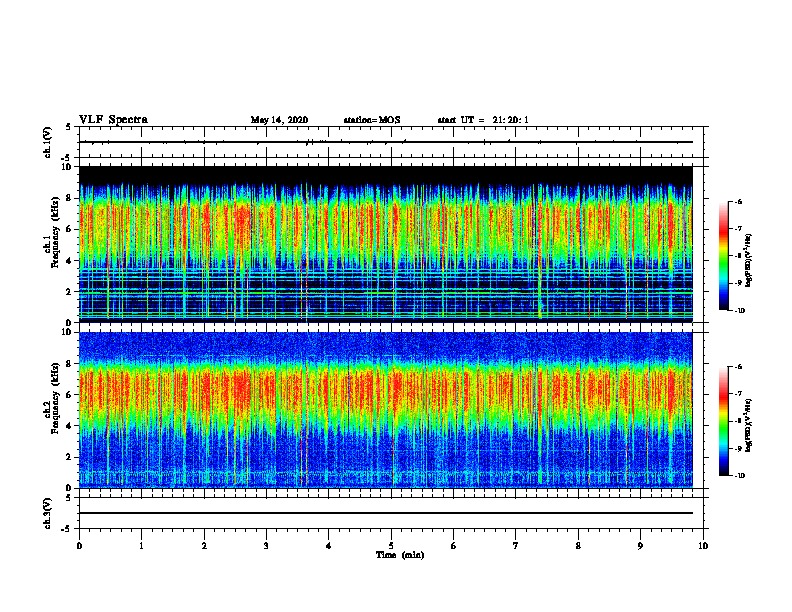Screen dimensions: 792x612
Task: Click time axis tick label '3'
Action: pos(266,546)
